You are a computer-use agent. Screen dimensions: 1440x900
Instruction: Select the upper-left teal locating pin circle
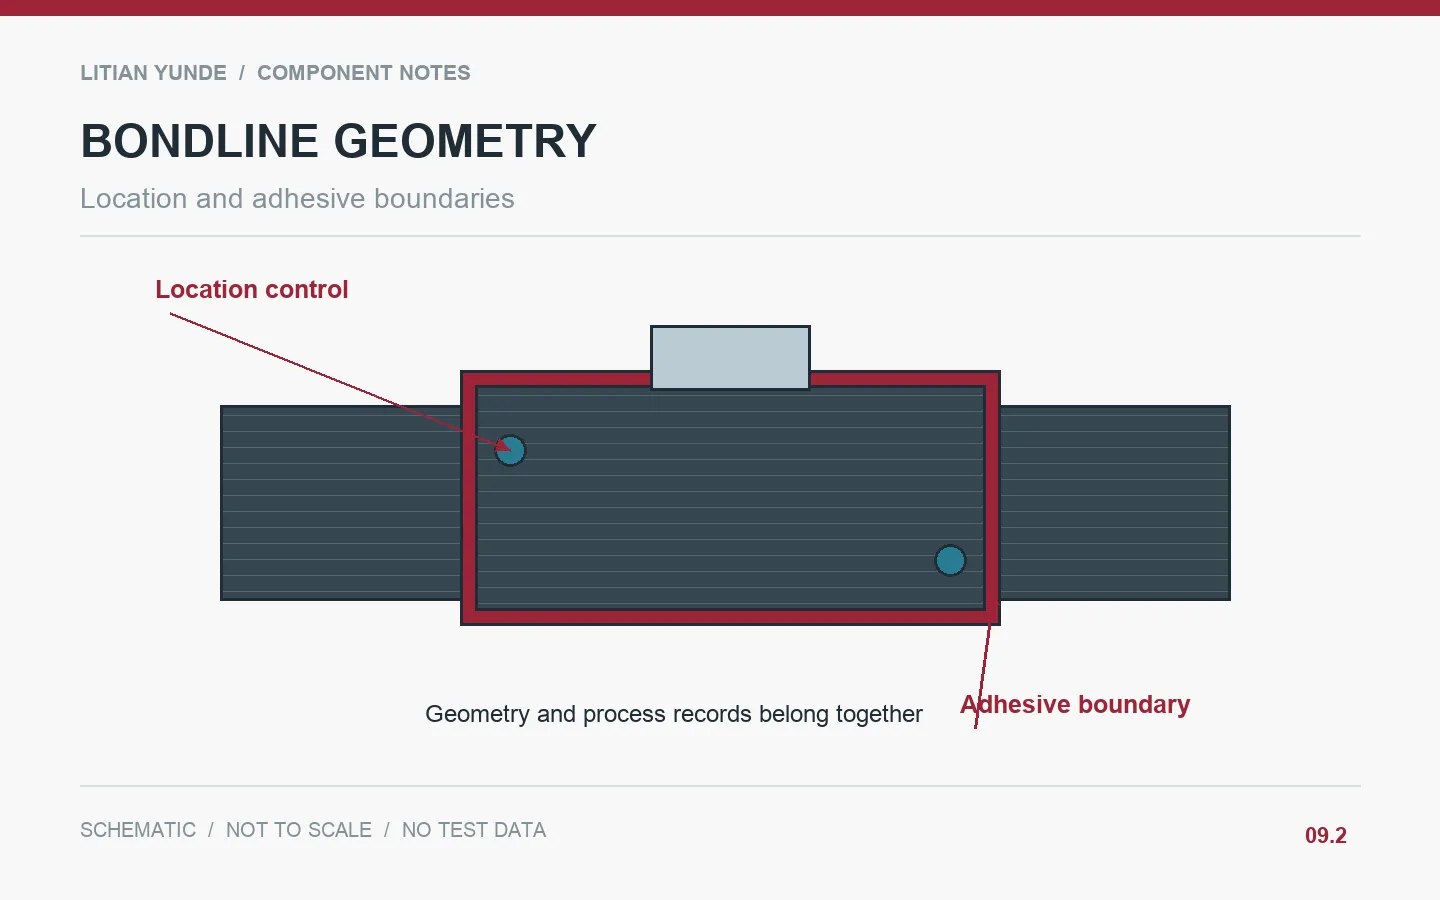point(510,450)
